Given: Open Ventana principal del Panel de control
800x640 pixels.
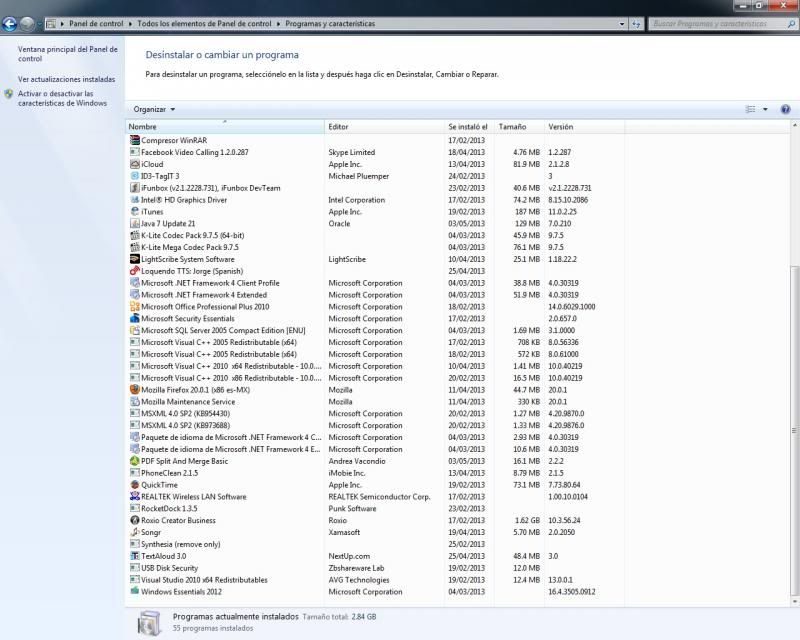Looking at the screenshot, I should [68, 54].
